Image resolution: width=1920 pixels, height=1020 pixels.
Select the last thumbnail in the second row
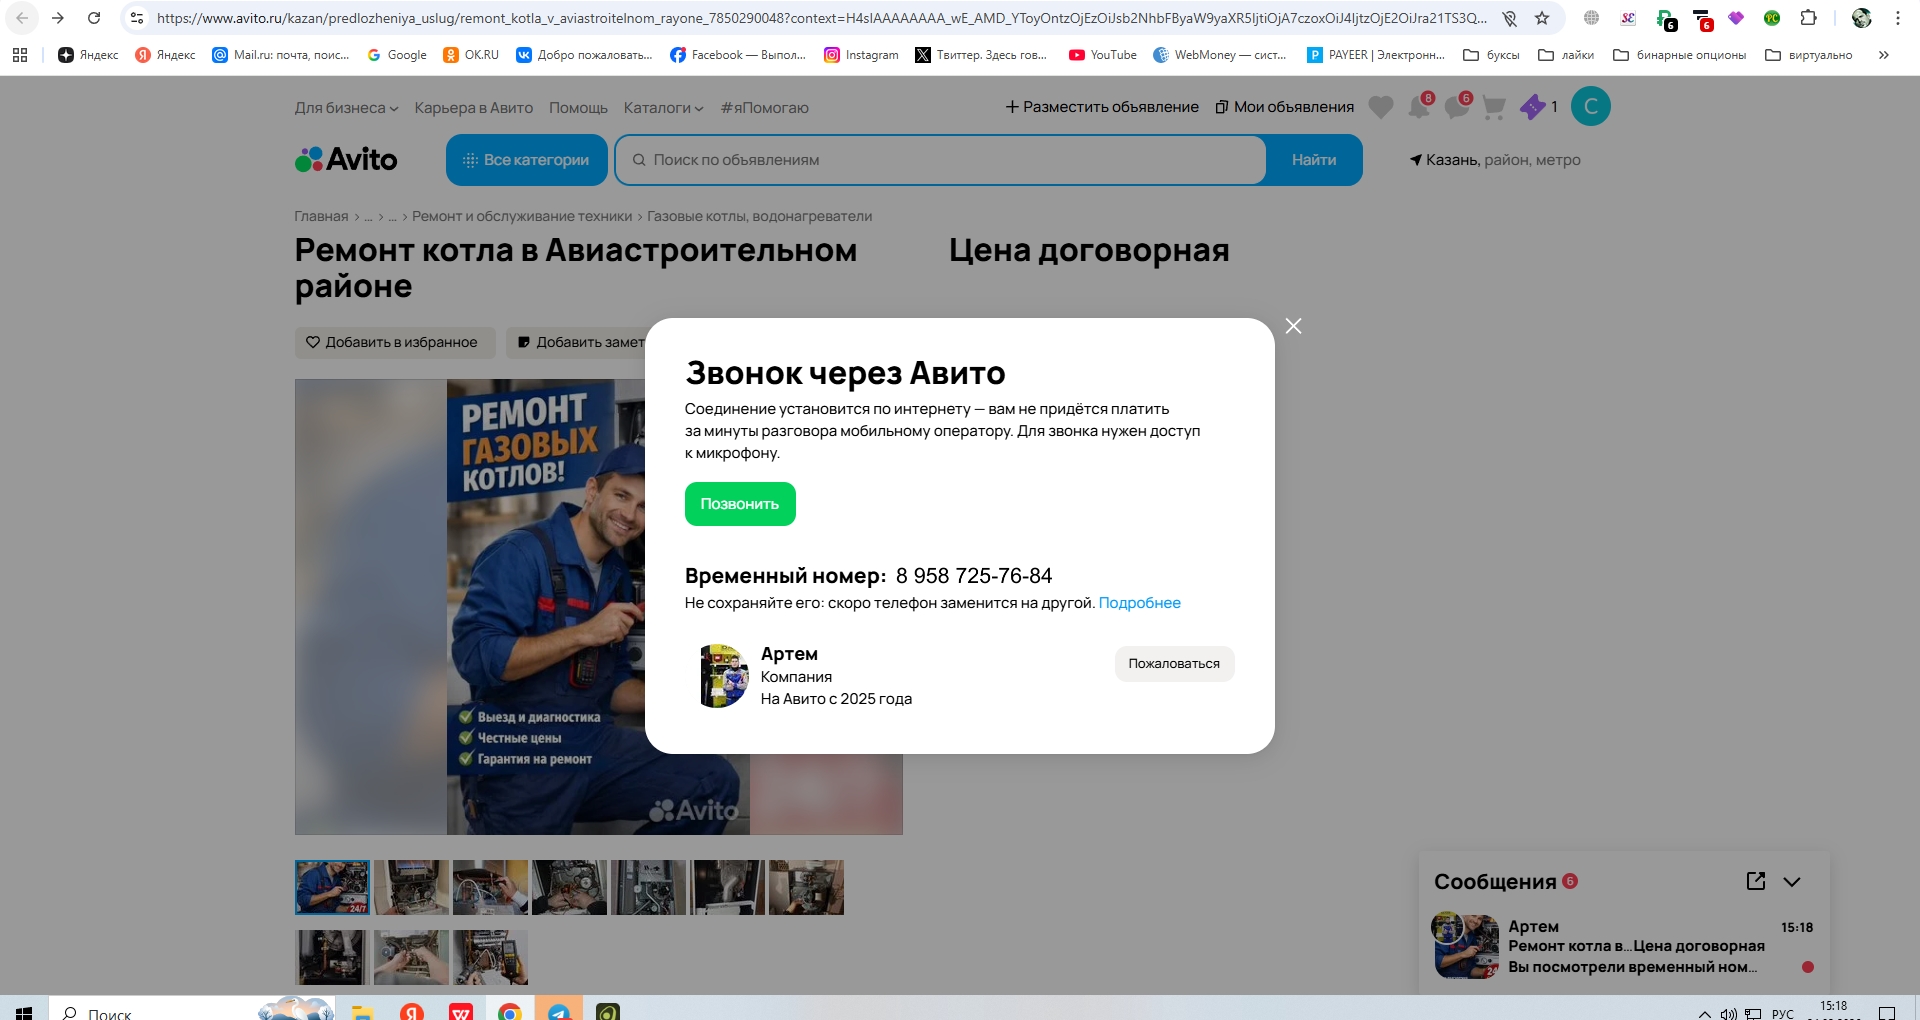click(x=490, y=957)
